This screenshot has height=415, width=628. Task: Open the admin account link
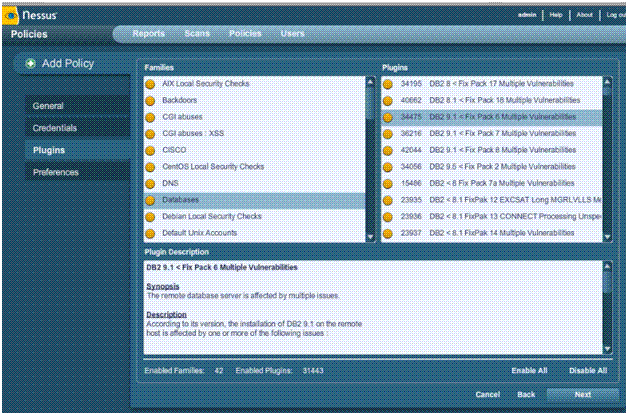tap(527, 15)
